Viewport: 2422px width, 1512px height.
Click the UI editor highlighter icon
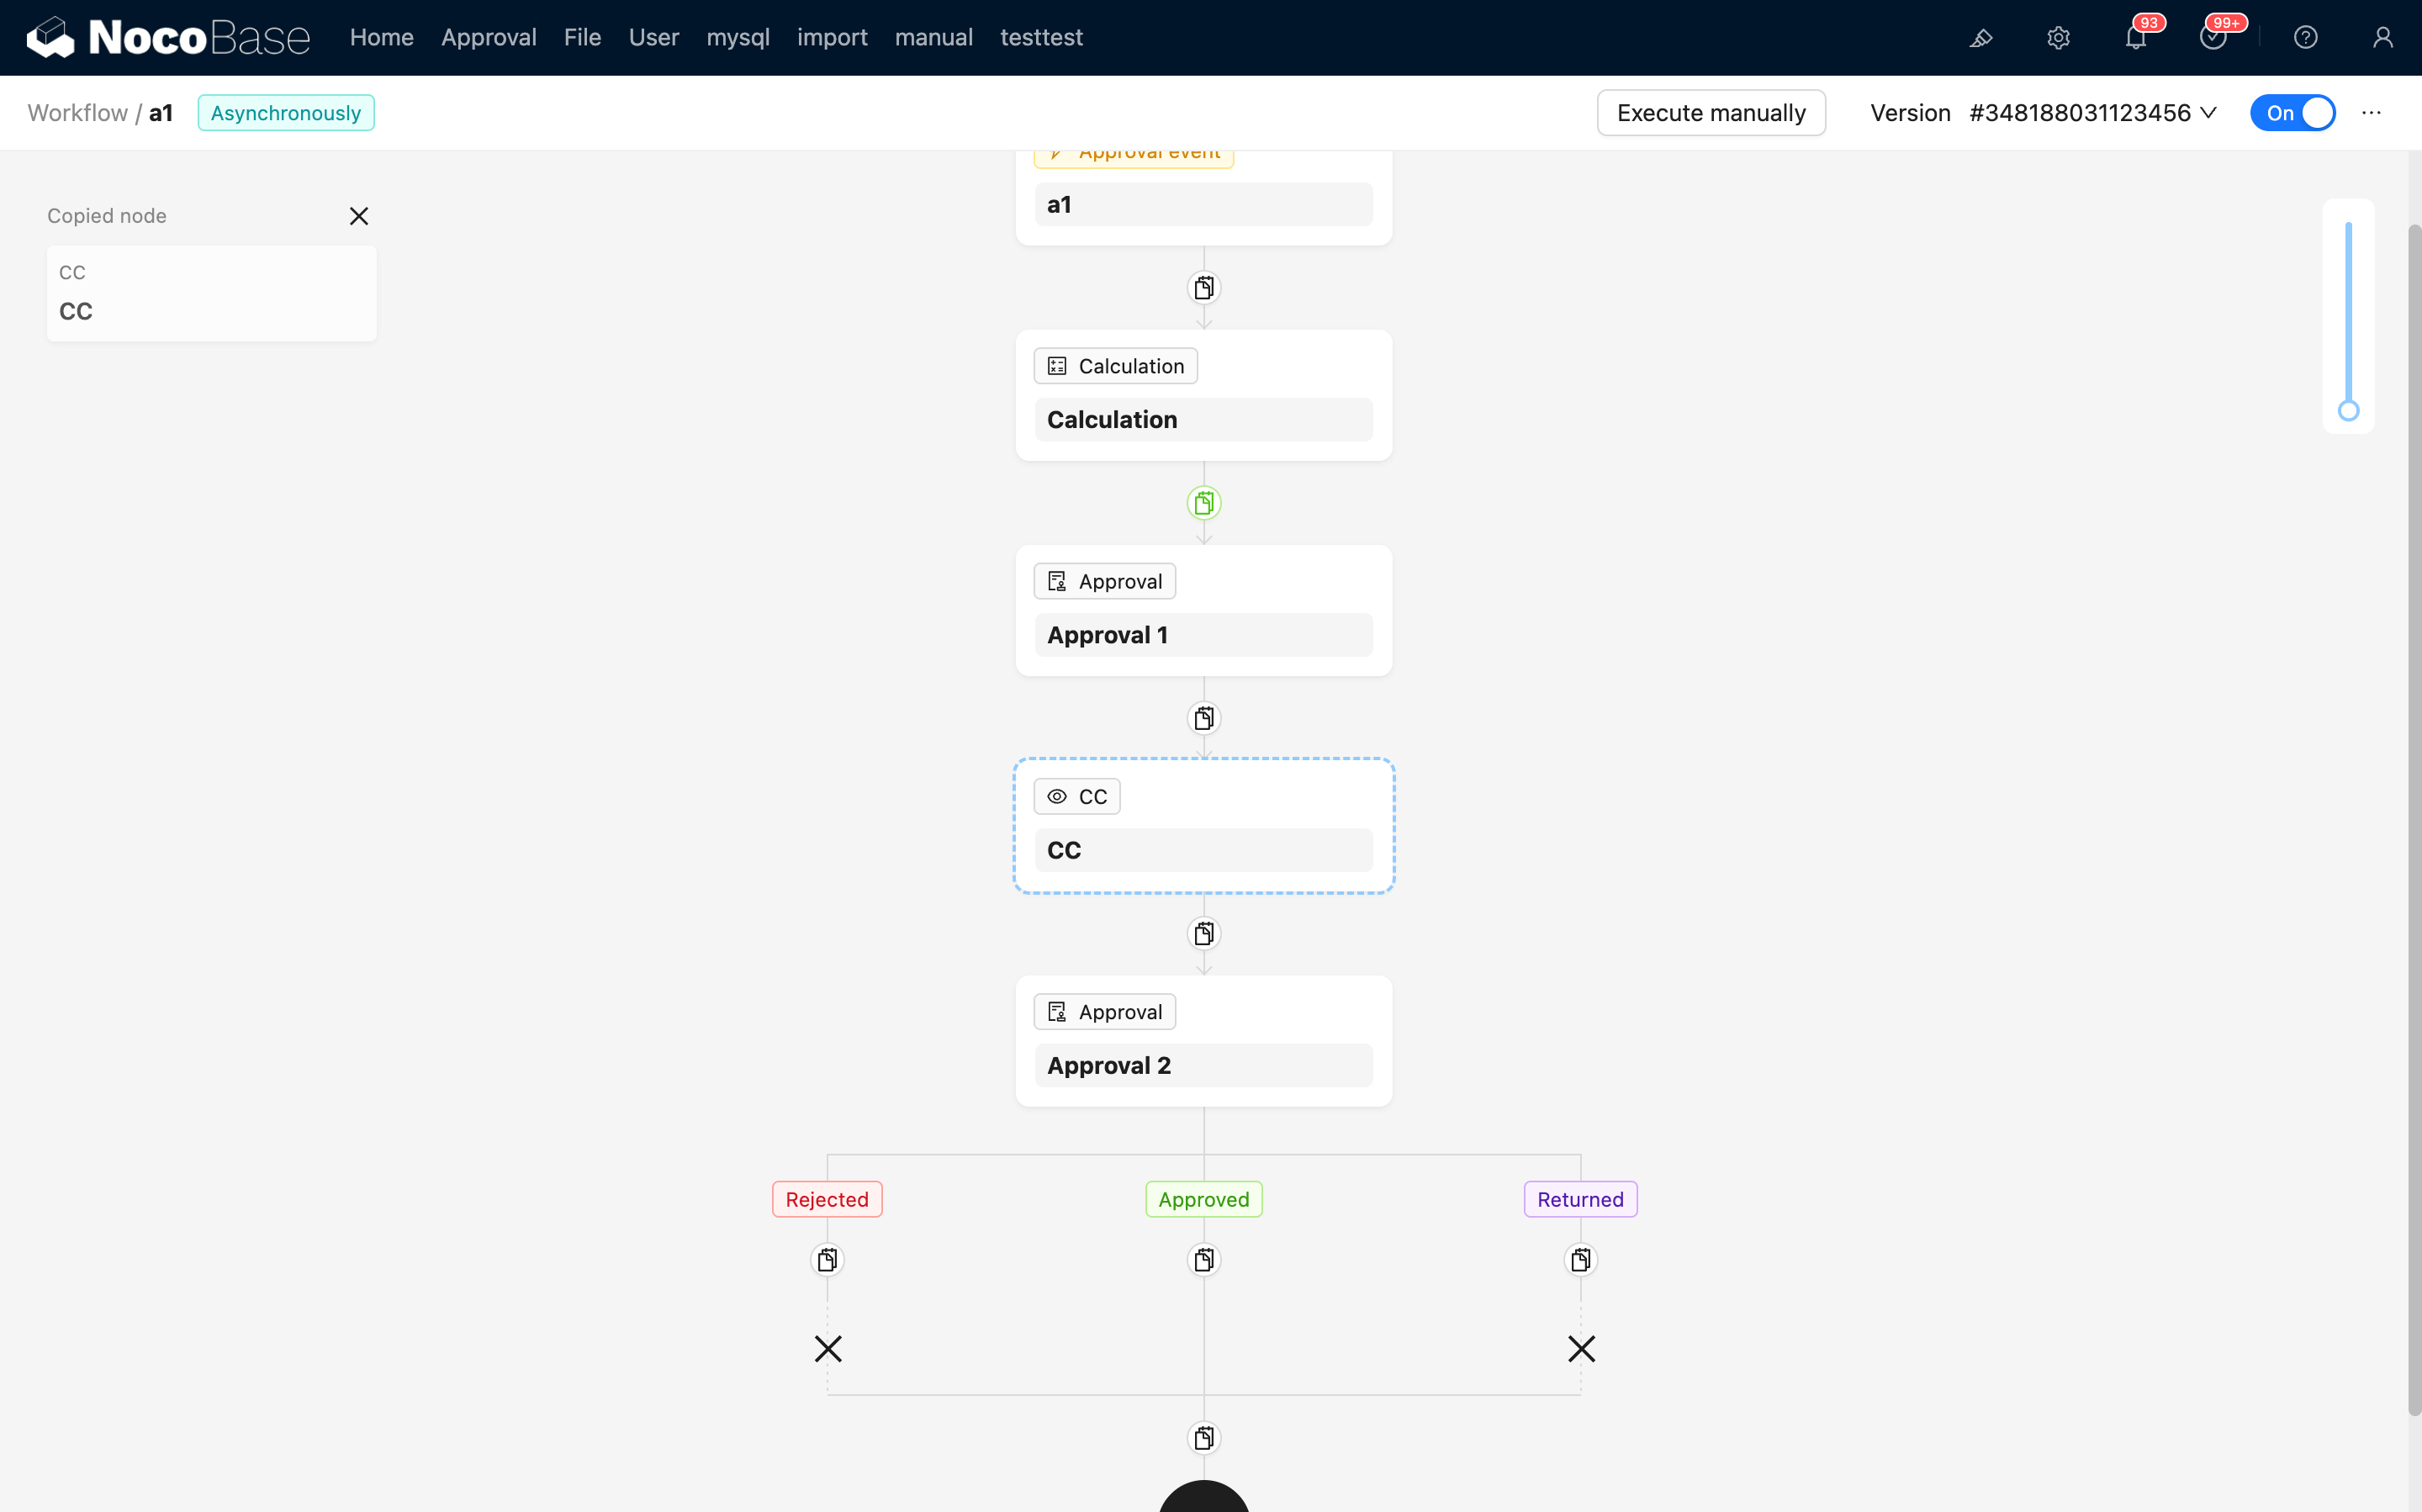pyautogui.click(x=1980, y=38)
